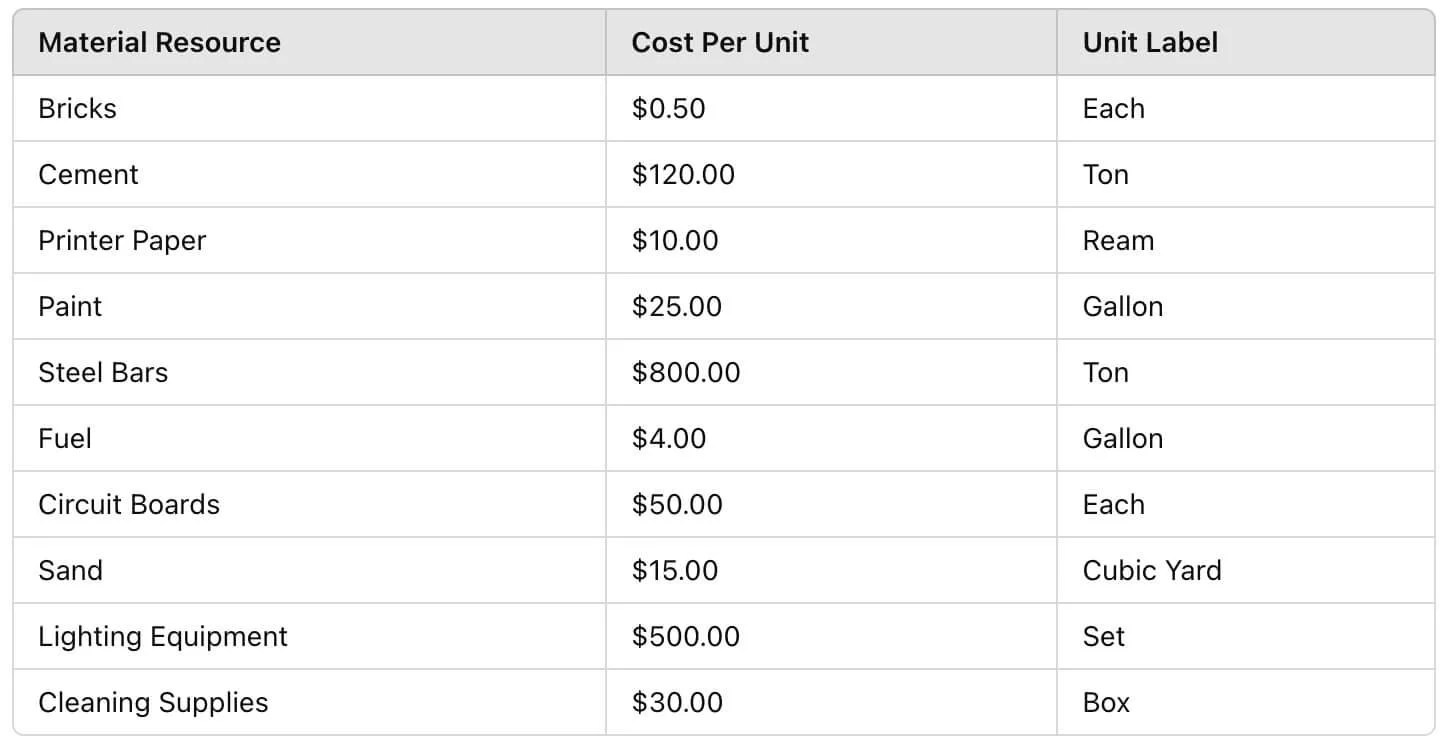Select the Fuel material cell
Viewport: 1446px width, 750px height.
65,439
